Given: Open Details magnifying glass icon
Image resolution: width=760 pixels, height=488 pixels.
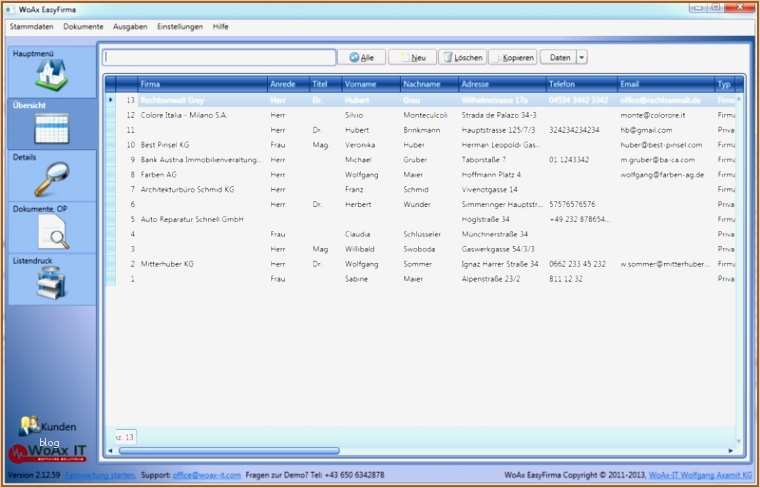Looking at the screenshot, I should 52,179.
